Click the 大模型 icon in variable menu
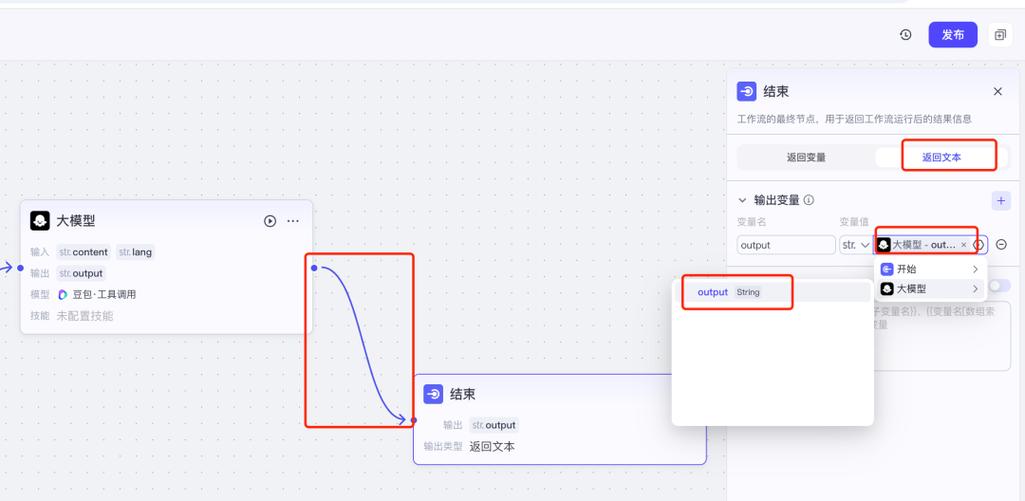Viewport: 1025px width, 501px height. [x=887, y=288]
